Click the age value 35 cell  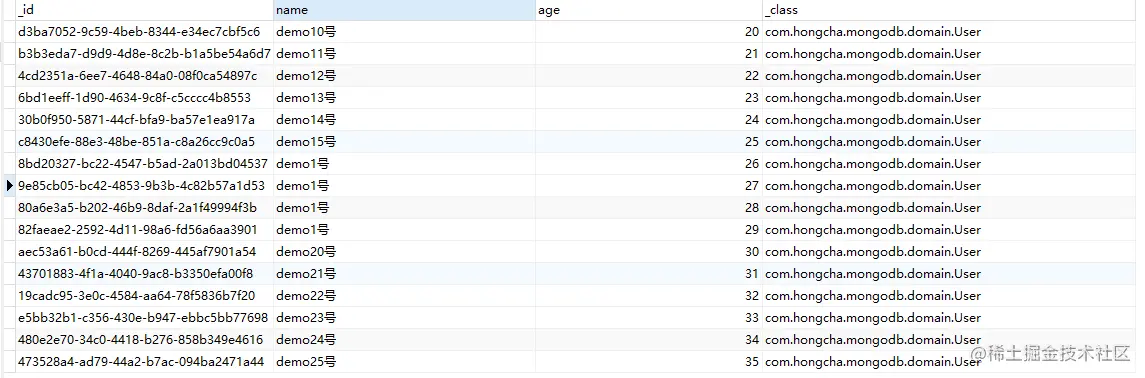pyautogui.click(x=648, y=361)
